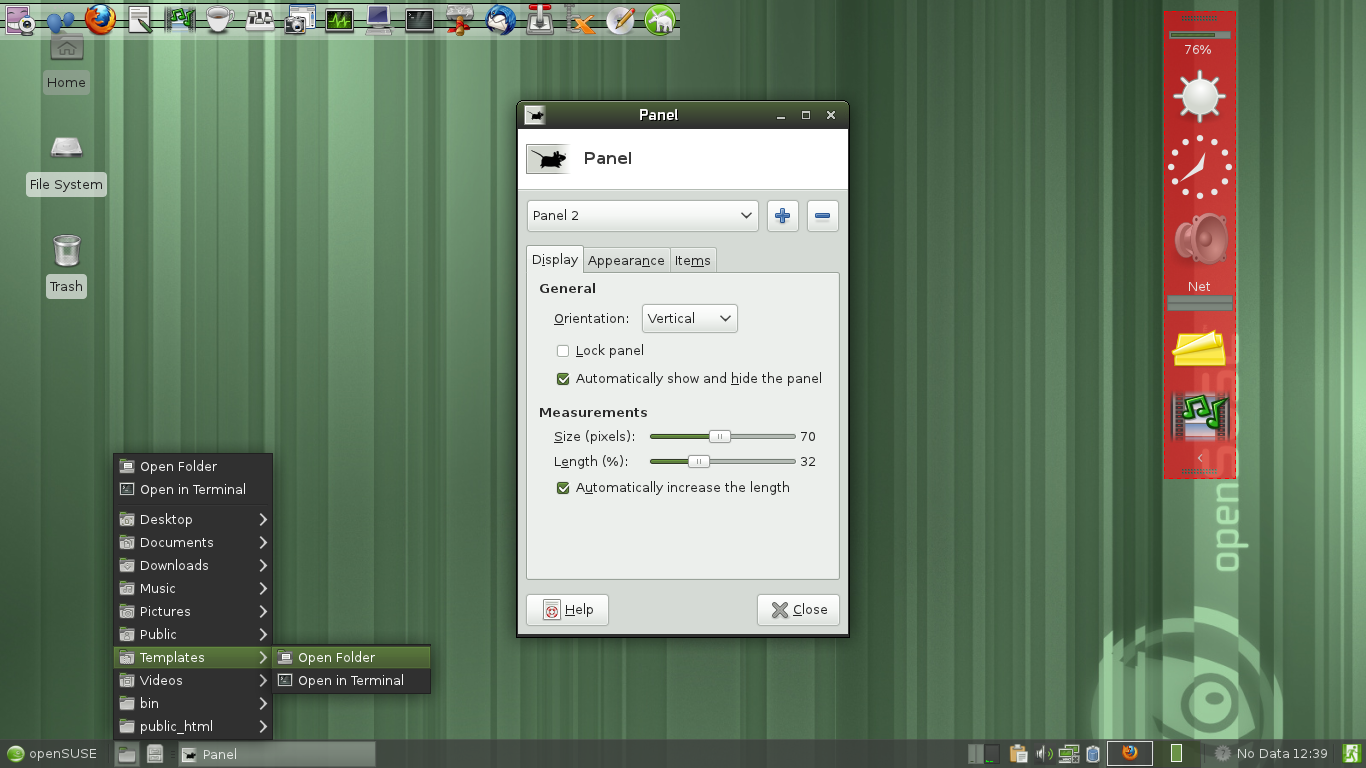Launch Firefox from the top launcher panel
Screen dimensions: 1366x768
pyautogui.click(x=100, y=19)
